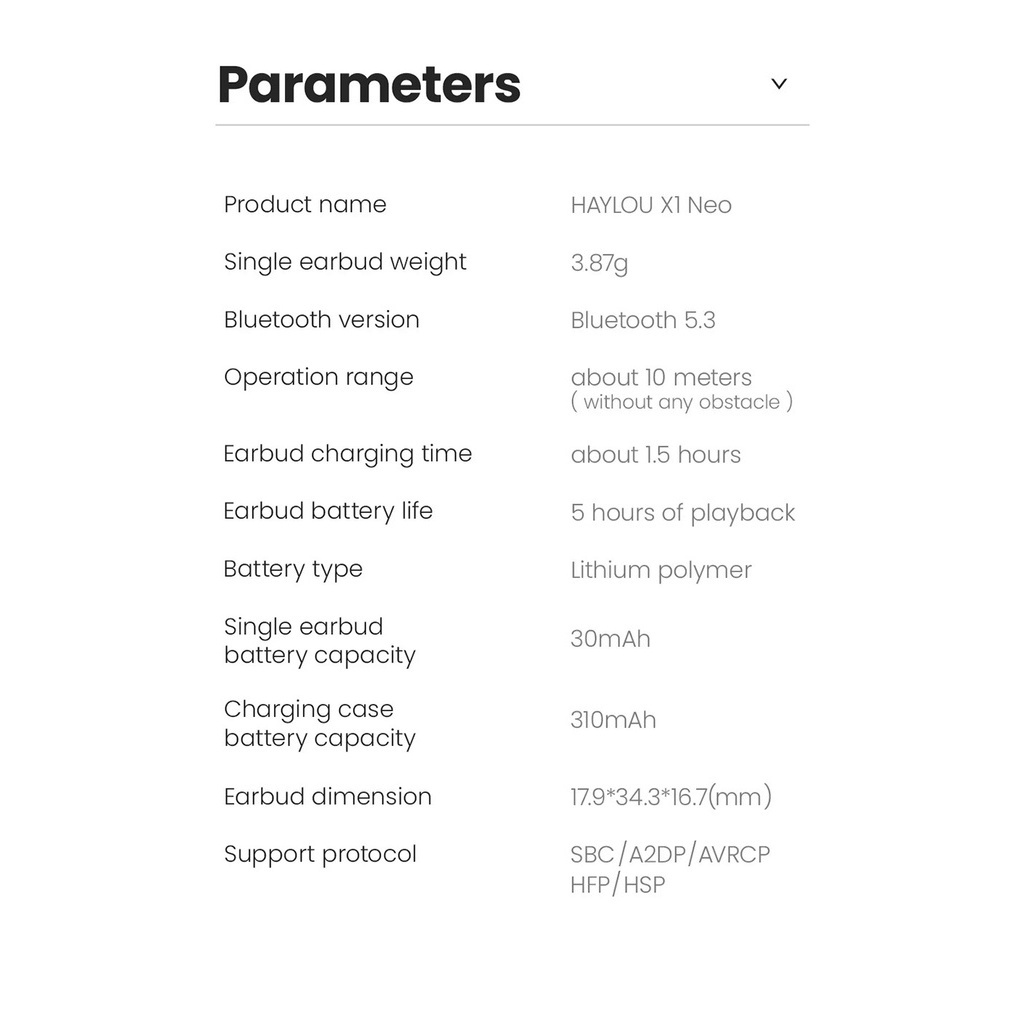Click the 30mAh capacity value

coord(610,639)
